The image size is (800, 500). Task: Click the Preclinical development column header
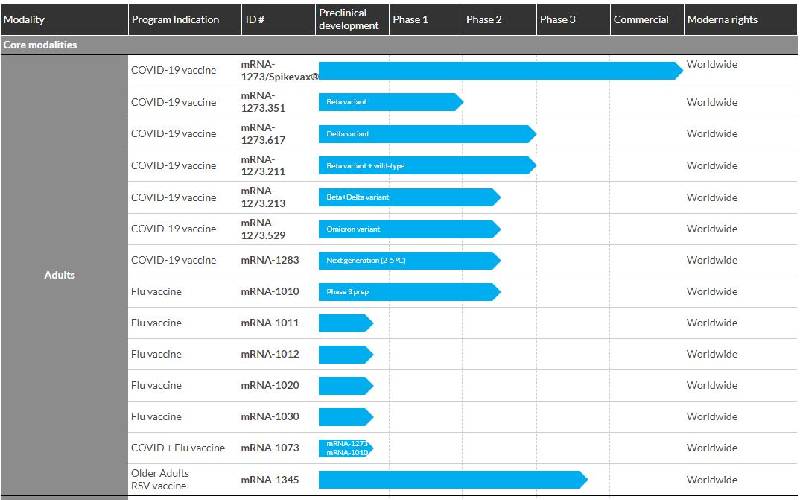click(348, 19)
